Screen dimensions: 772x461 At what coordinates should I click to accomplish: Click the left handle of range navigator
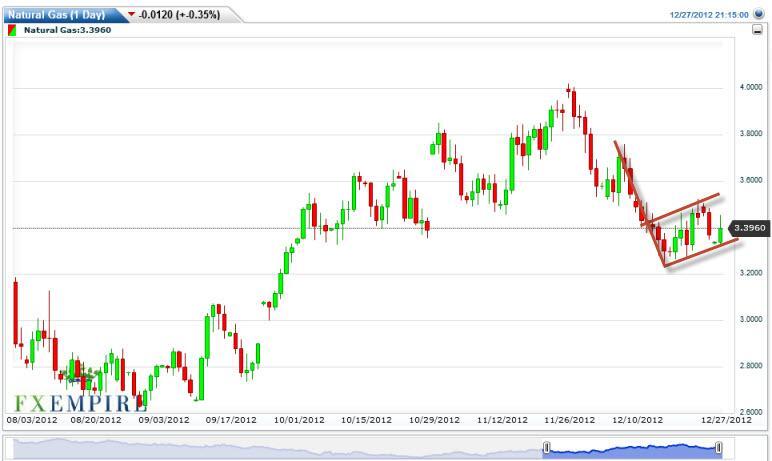coord(547,447)
